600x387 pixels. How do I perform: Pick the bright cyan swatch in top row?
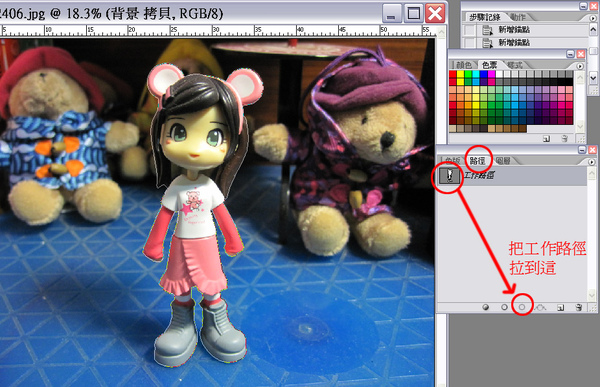pyautogui.click(x=476, y=74)
